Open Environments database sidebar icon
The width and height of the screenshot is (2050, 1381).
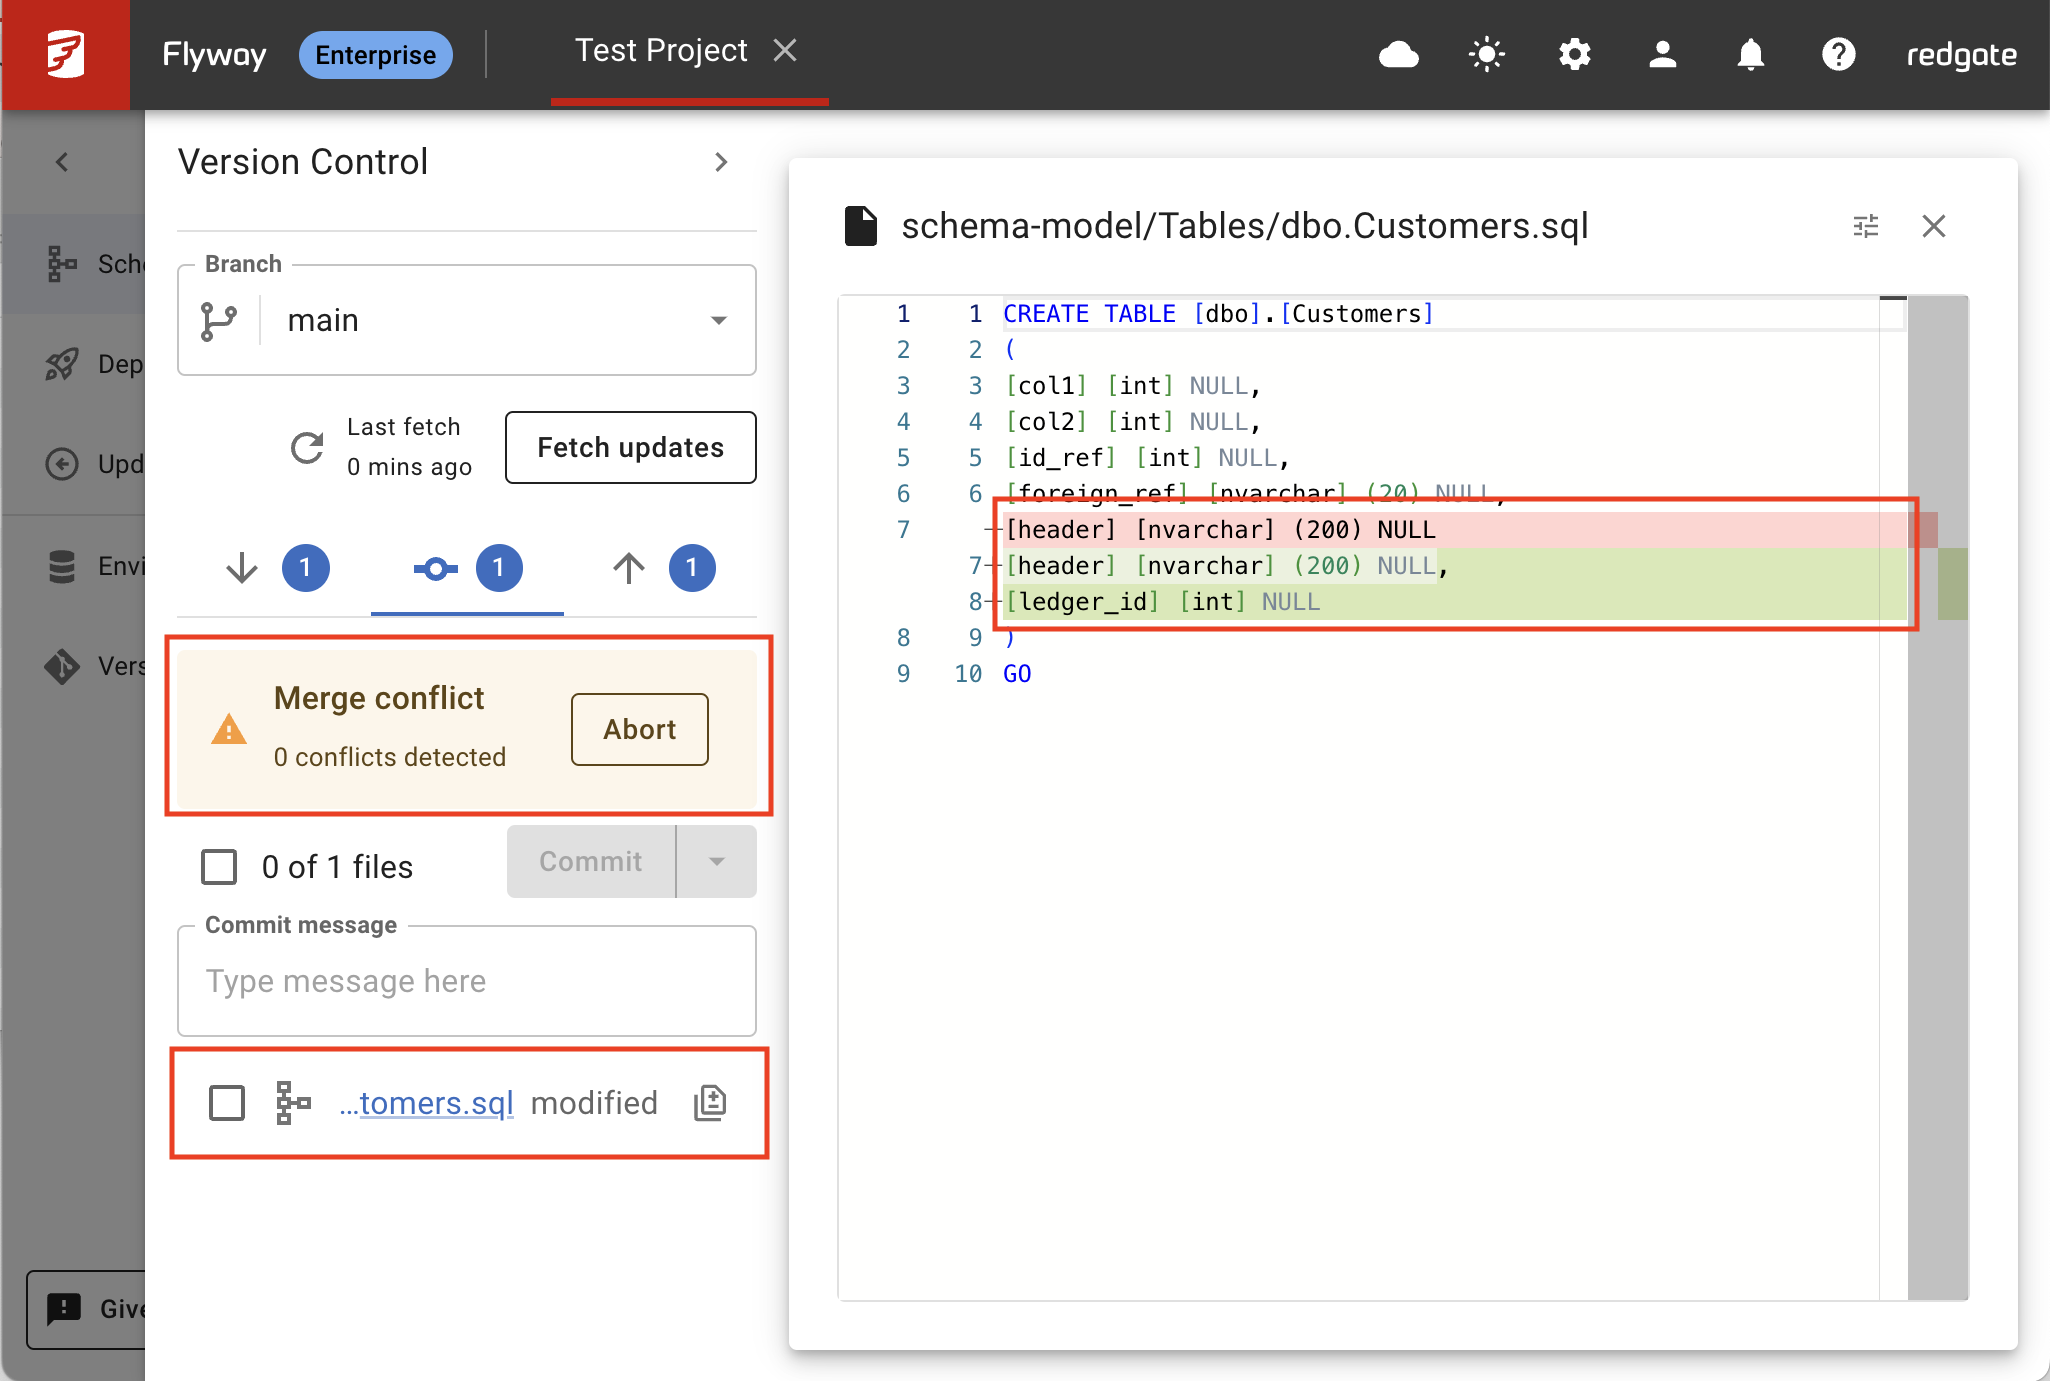62,566
